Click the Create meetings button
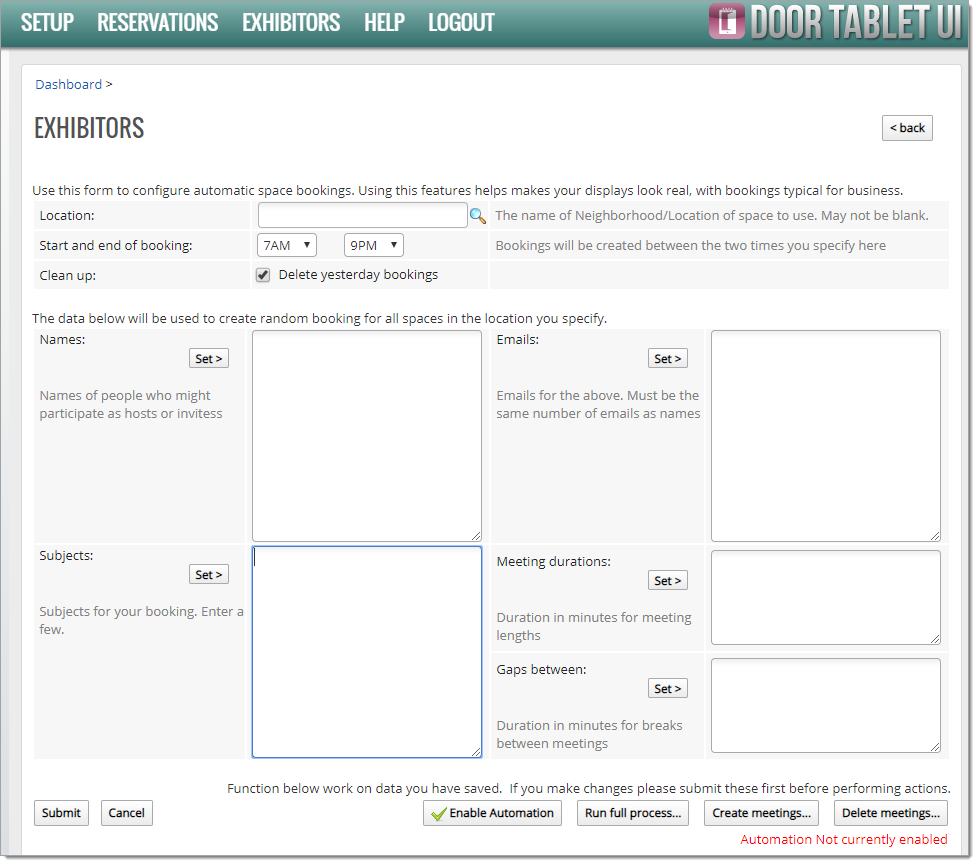The height and width of the screenshot is (864, 977). (x=761, y=813)
